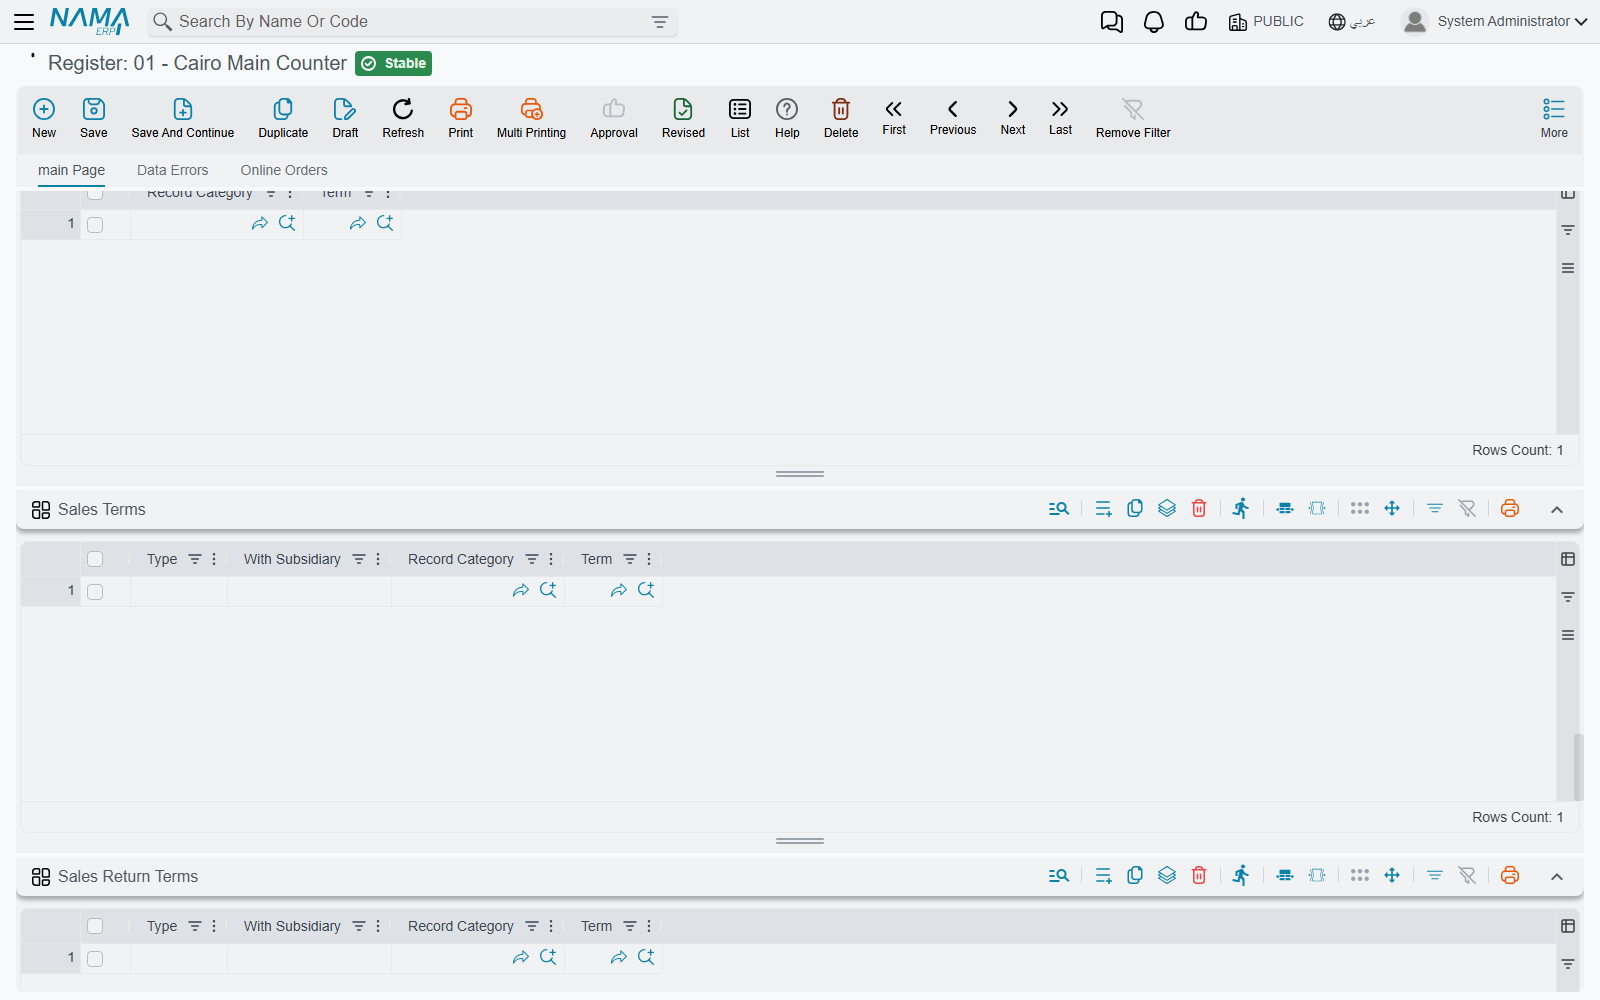The image size is (1600, 1000).
Task: Click the More options button
Action: [x=1554, y=118]
